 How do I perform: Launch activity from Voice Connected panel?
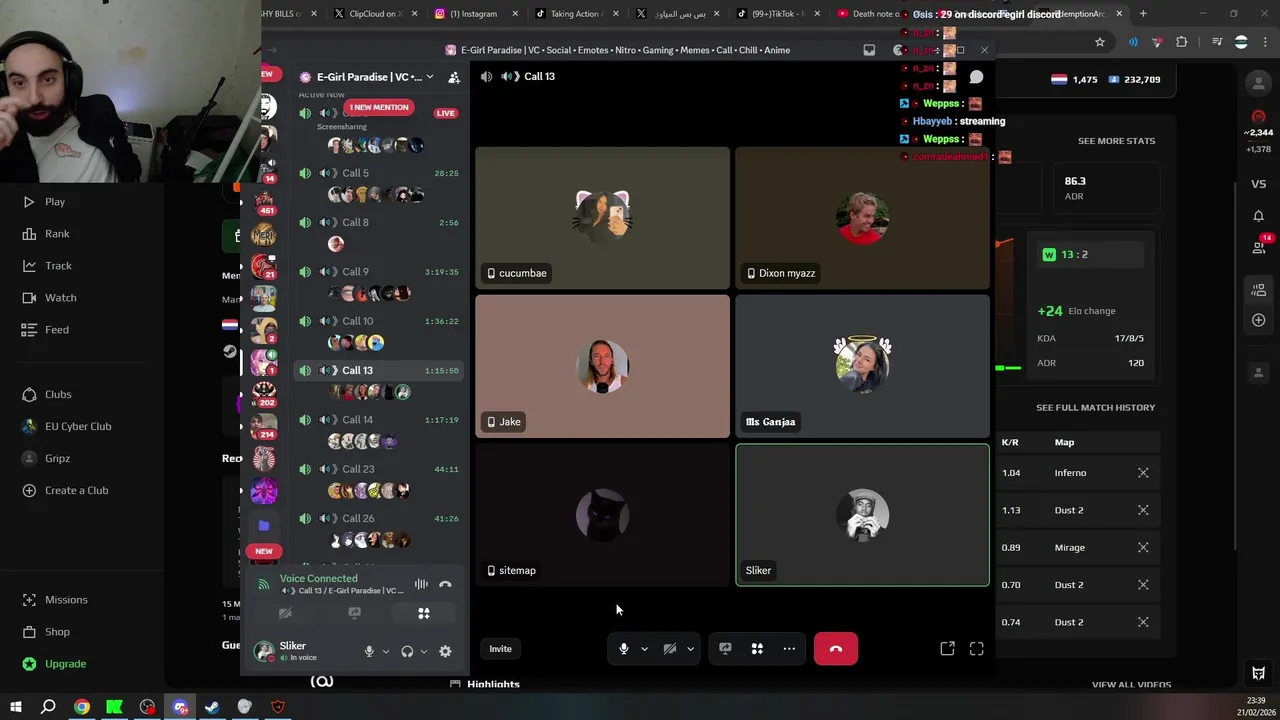tap(424, 613)
